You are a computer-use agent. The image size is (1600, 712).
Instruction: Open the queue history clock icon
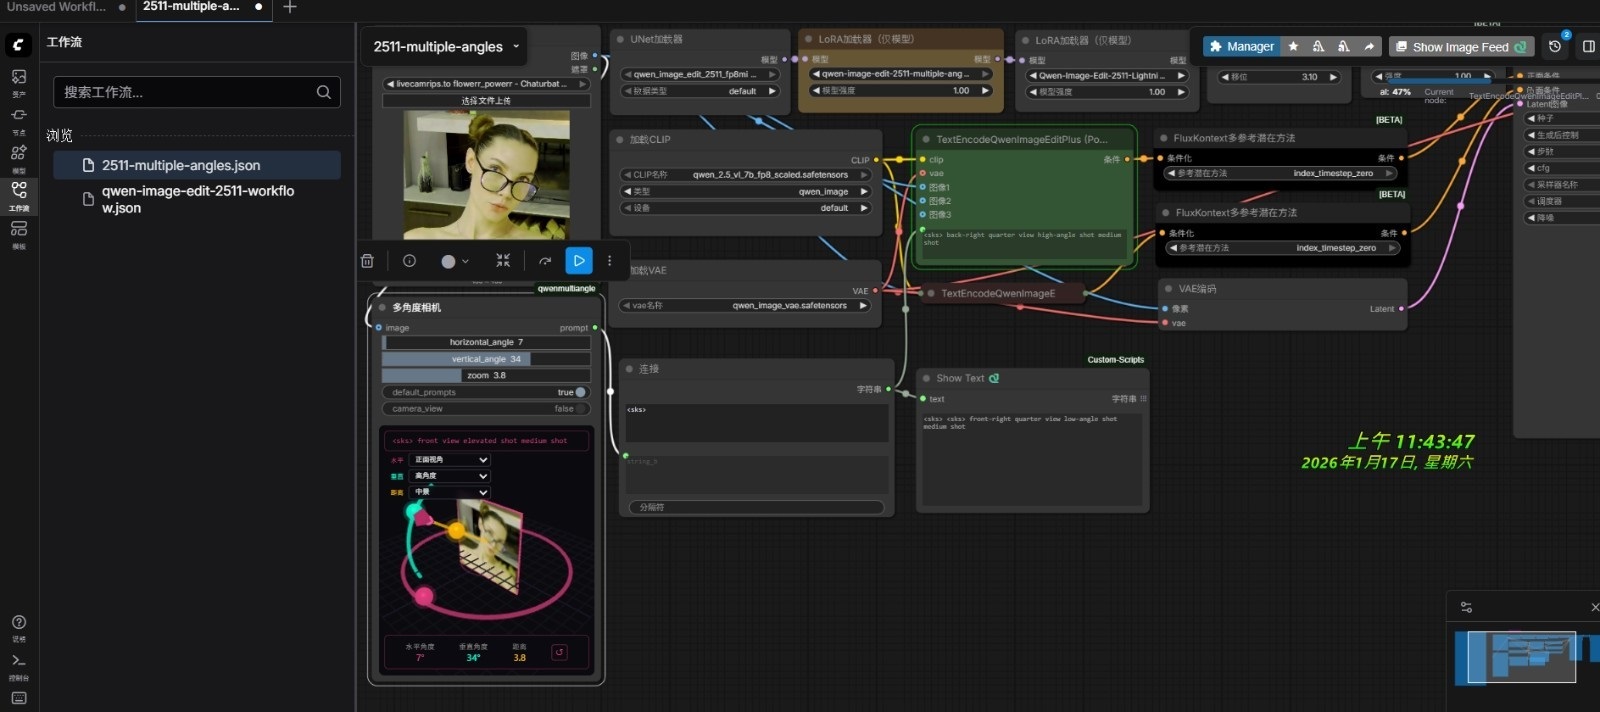[1554, 46]
